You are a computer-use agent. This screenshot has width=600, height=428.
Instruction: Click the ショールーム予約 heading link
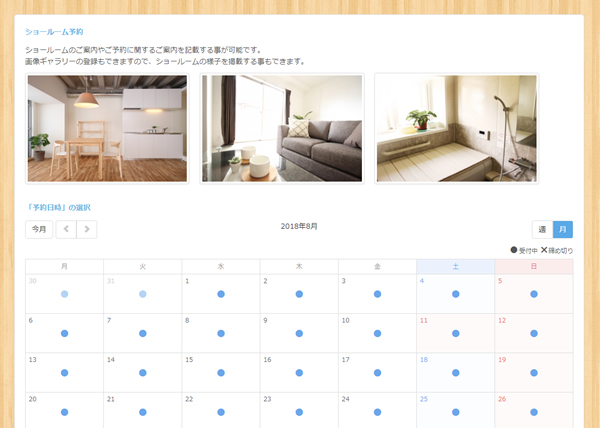pos(54,31)
